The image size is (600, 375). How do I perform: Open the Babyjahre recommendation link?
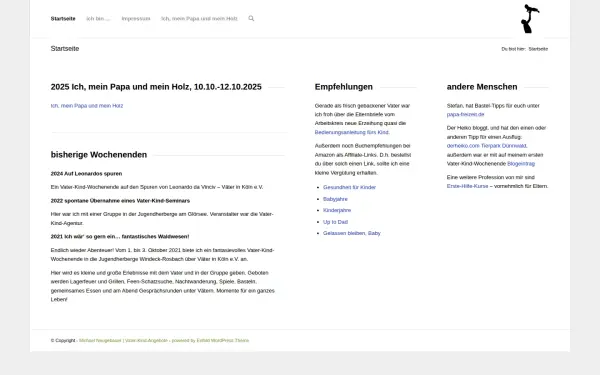(x=335, y=199)
